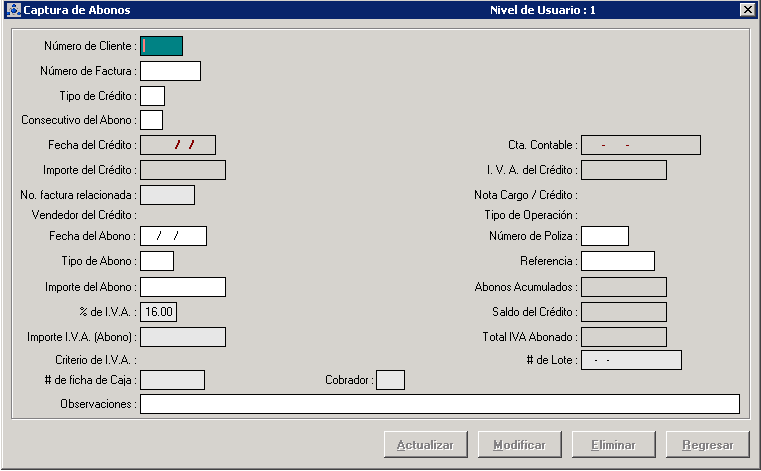Click the Número de Poliza field
Image resolution: width=761 pixels, height=471 pixels.
tap(604, 236)
